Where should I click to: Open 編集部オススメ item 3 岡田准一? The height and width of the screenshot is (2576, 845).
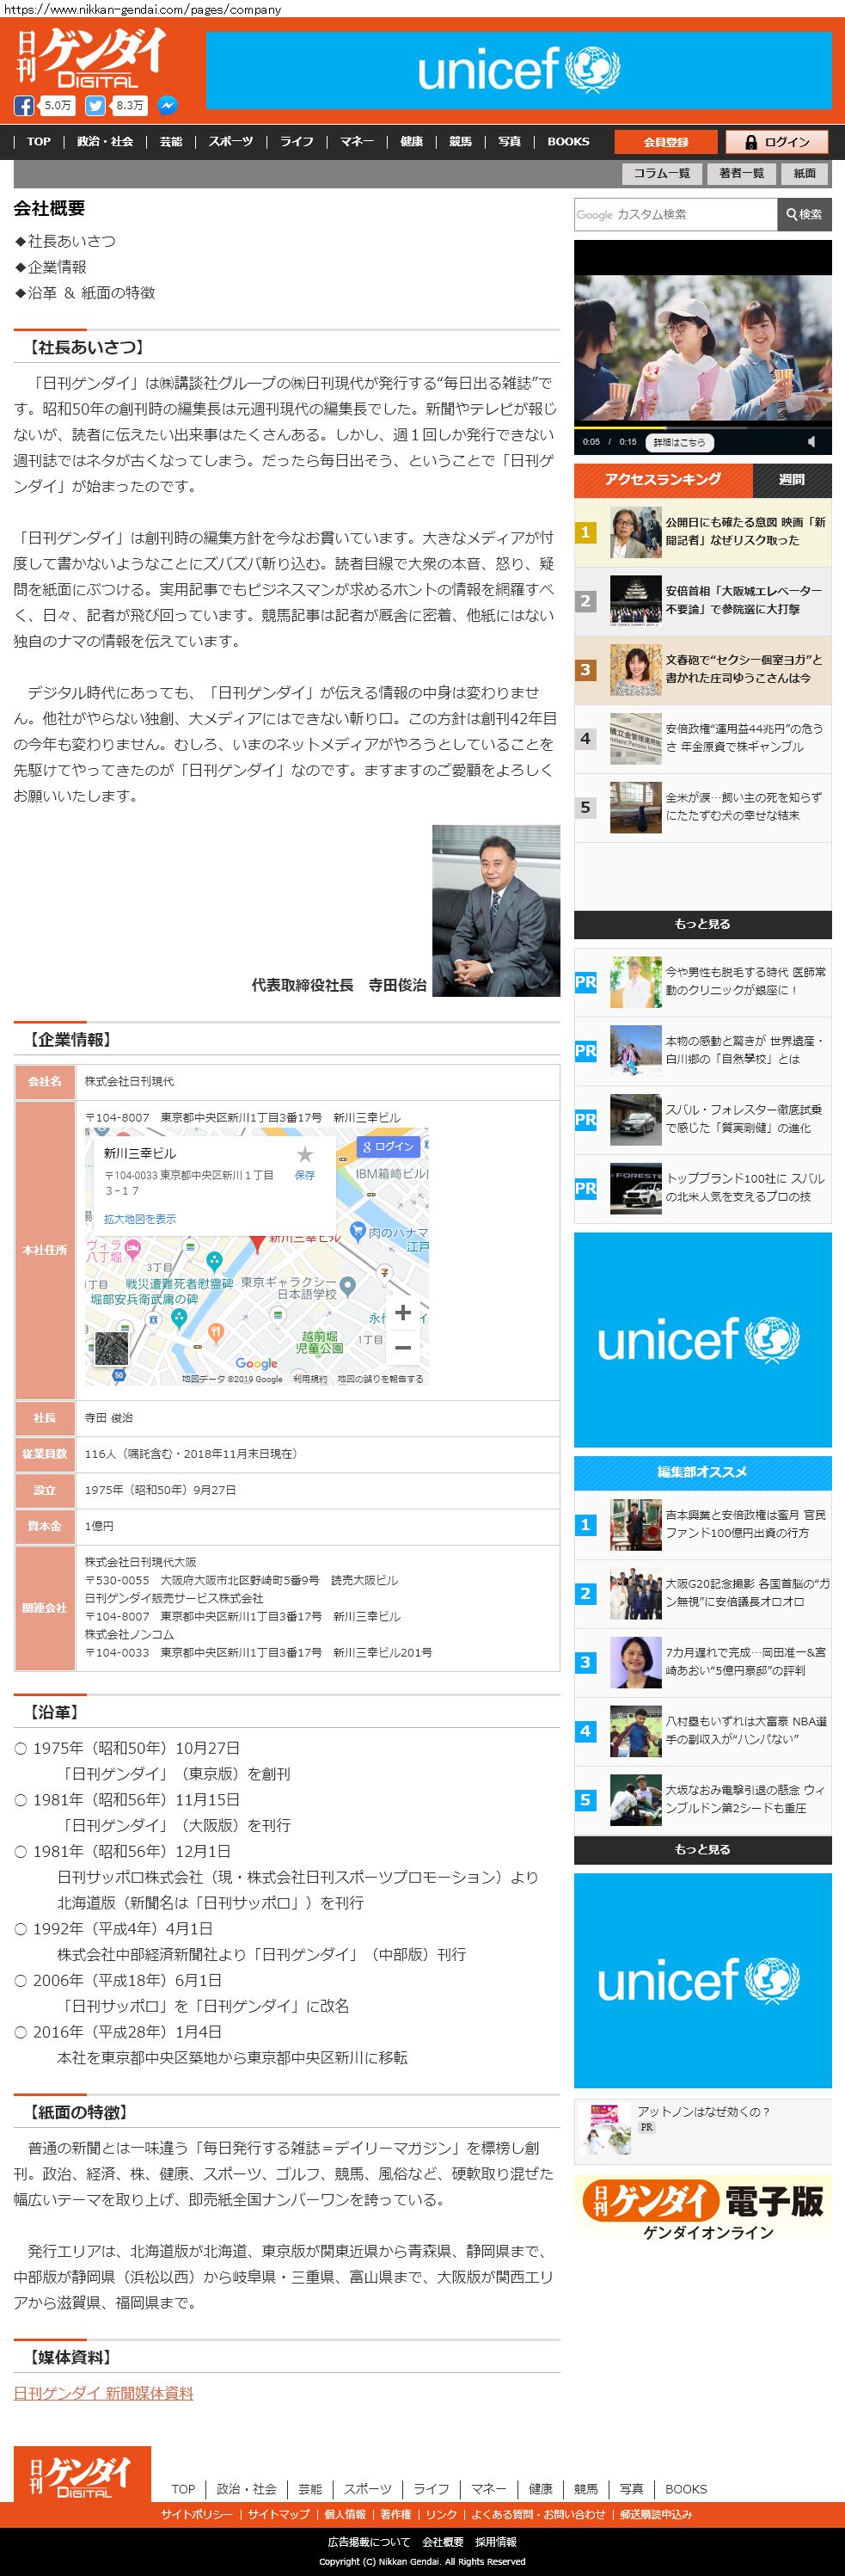pyautogui.click(x=703, y=1663)
